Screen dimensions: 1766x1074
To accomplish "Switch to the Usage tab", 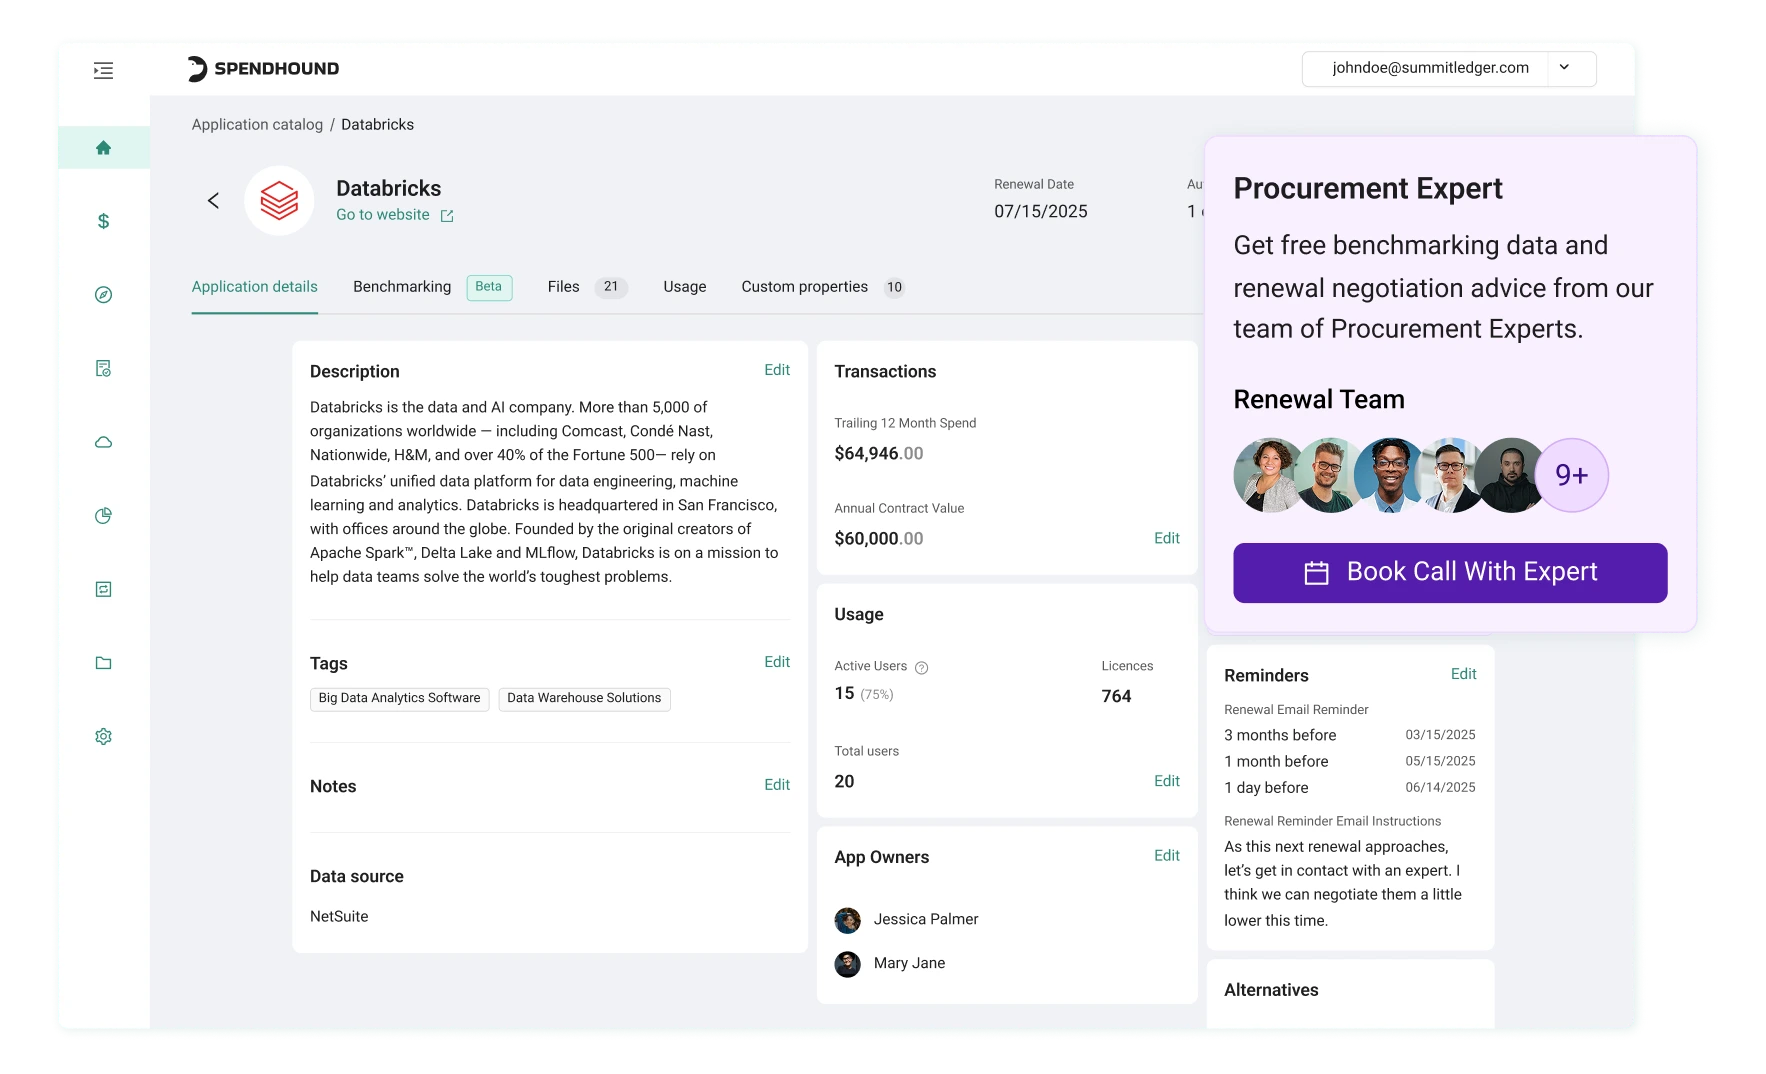I will 684,287.
